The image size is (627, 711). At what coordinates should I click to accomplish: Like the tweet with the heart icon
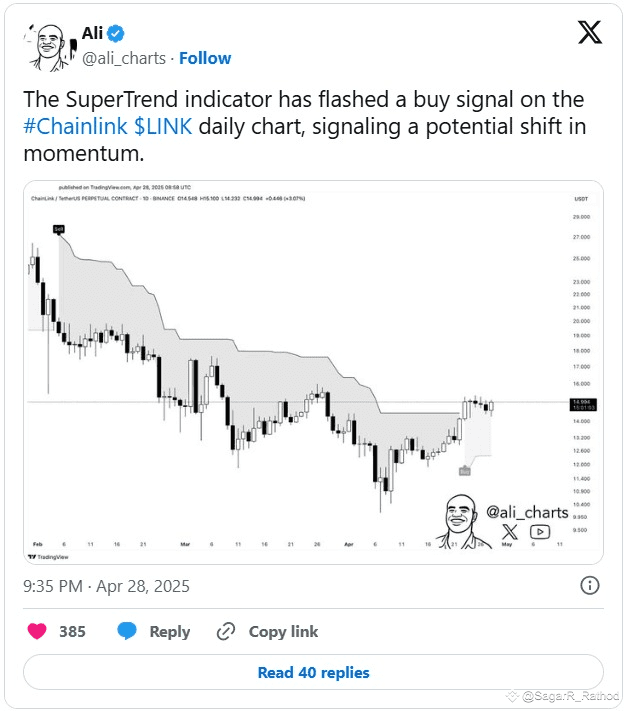(x=37, y=631)
